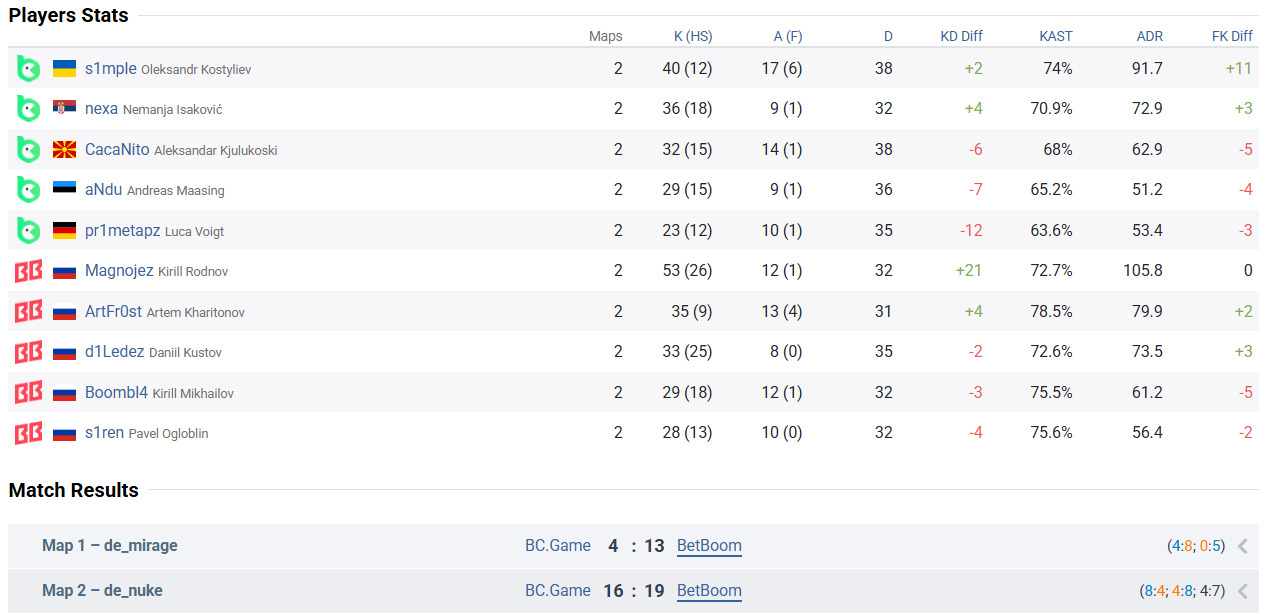Open BetBoom team link in Map 1 row
The image size is (1270, 615).
[x=709, y=546]
